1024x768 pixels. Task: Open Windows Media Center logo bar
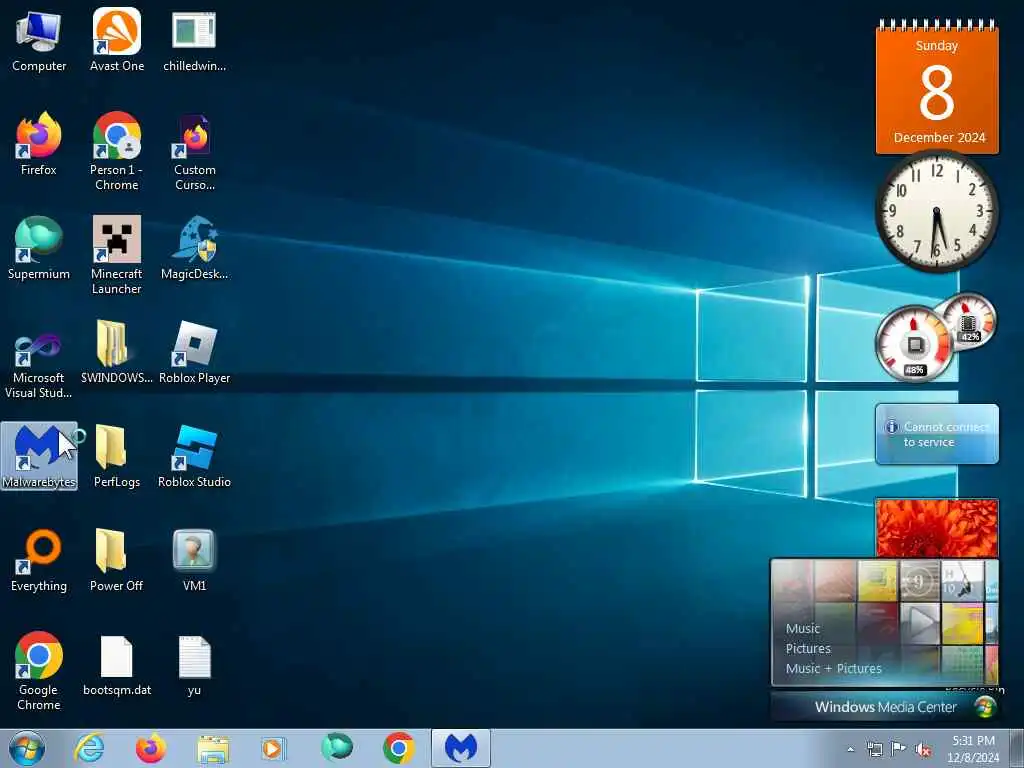885,707
